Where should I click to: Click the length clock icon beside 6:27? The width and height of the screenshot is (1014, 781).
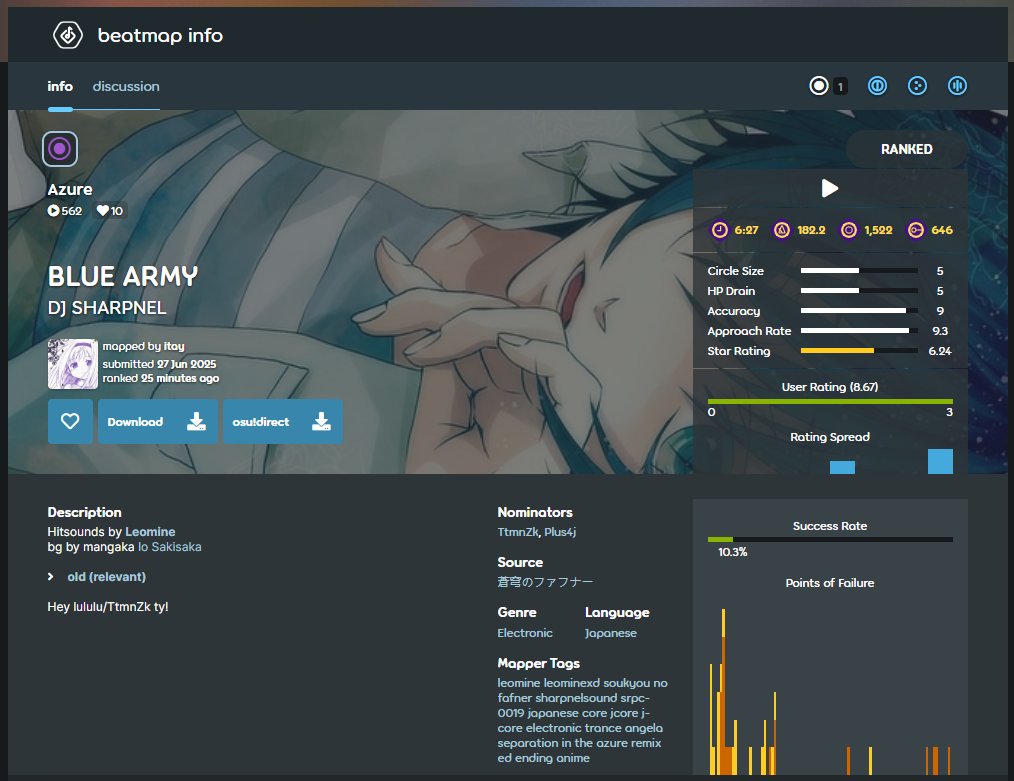coord(720,230)
